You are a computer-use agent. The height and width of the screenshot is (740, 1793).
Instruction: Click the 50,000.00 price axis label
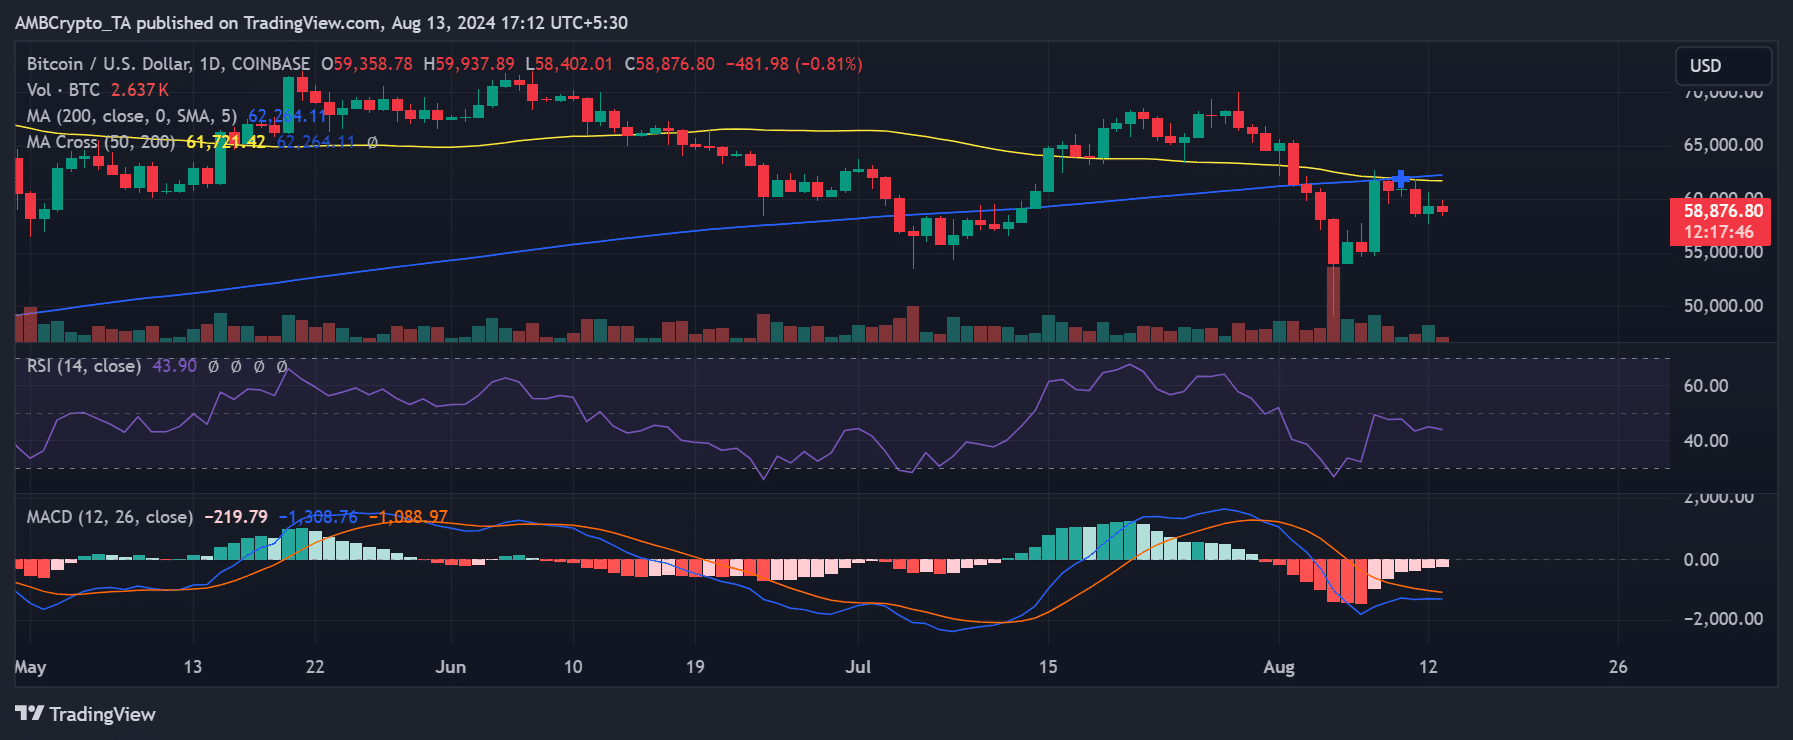(x=1723, y=306)
